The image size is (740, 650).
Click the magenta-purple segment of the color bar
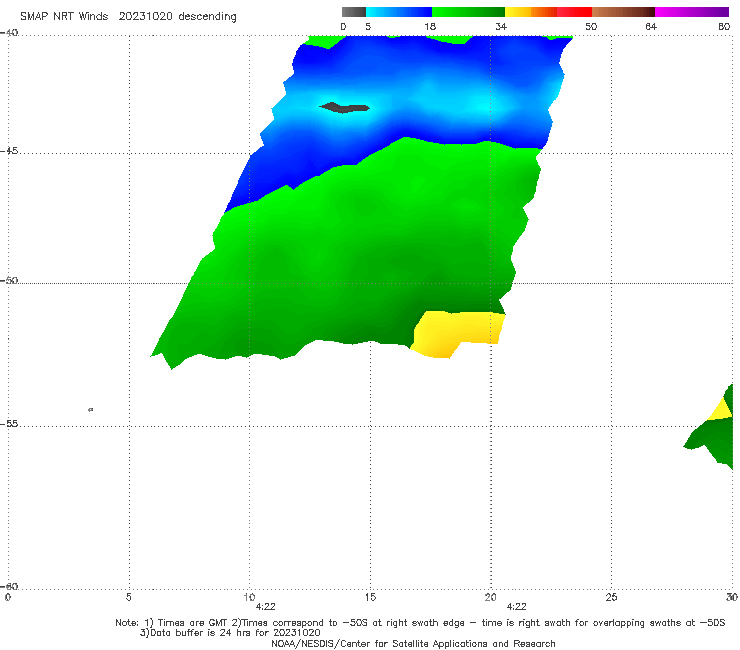click(692, 12)
